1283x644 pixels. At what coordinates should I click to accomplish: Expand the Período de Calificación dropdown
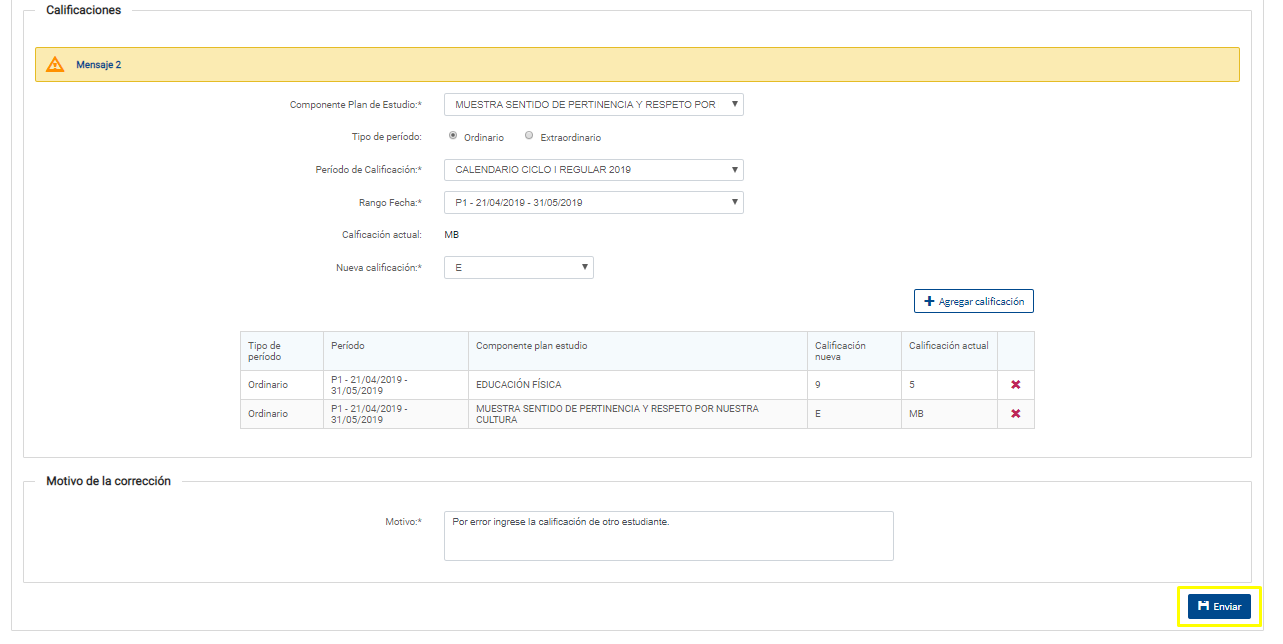593,170
